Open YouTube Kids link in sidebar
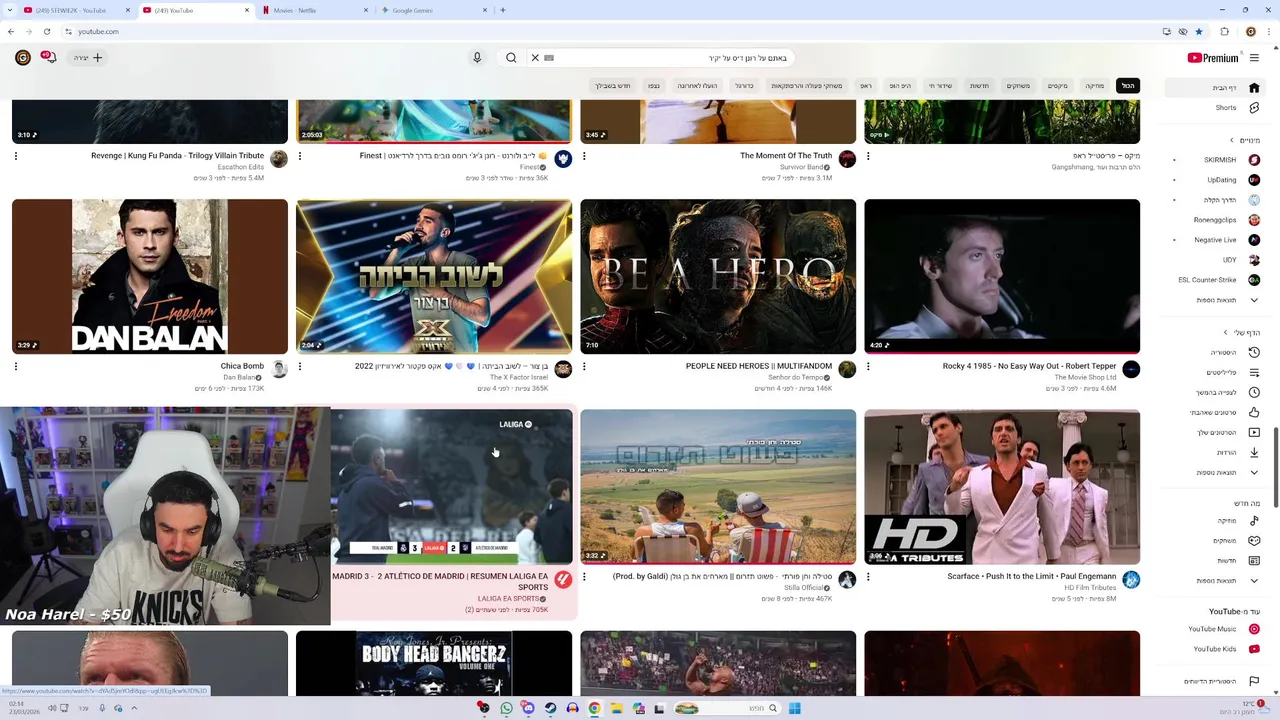The height and width of the screenshot is (720, 1280). point(1225,649)
